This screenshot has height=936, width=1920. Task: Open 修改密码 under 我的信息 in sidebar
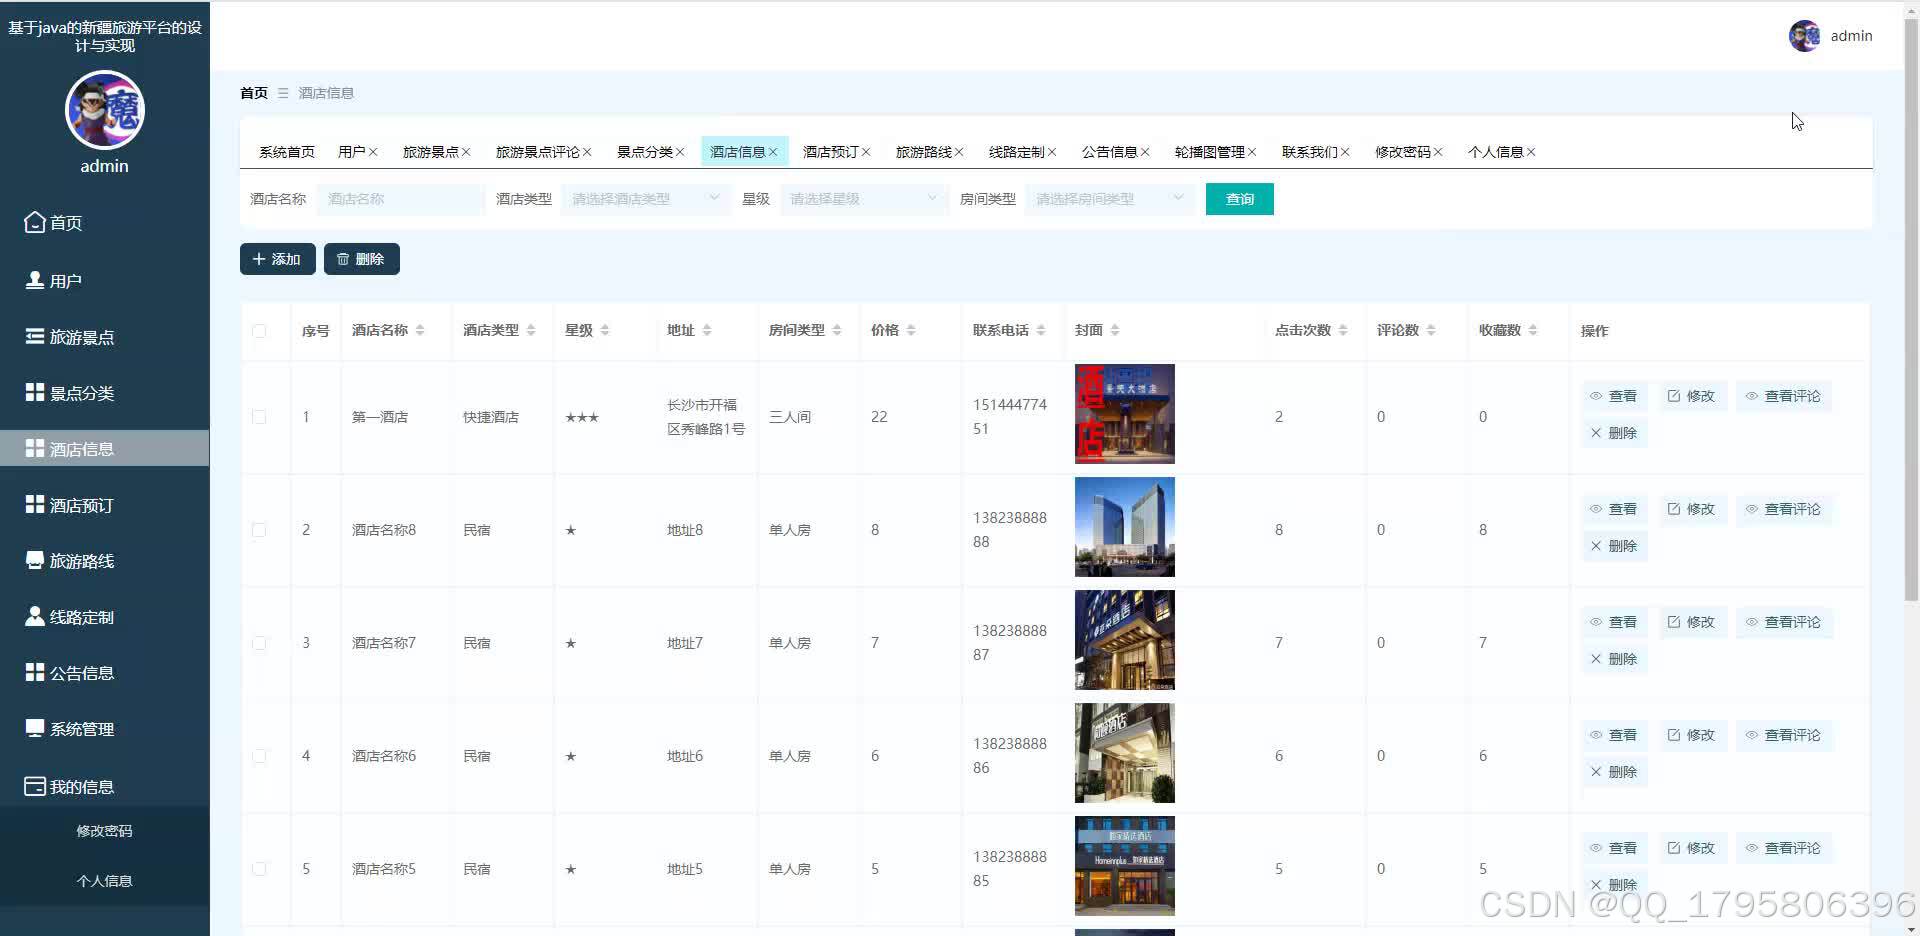pyautogui.click(x=104, y=831)
